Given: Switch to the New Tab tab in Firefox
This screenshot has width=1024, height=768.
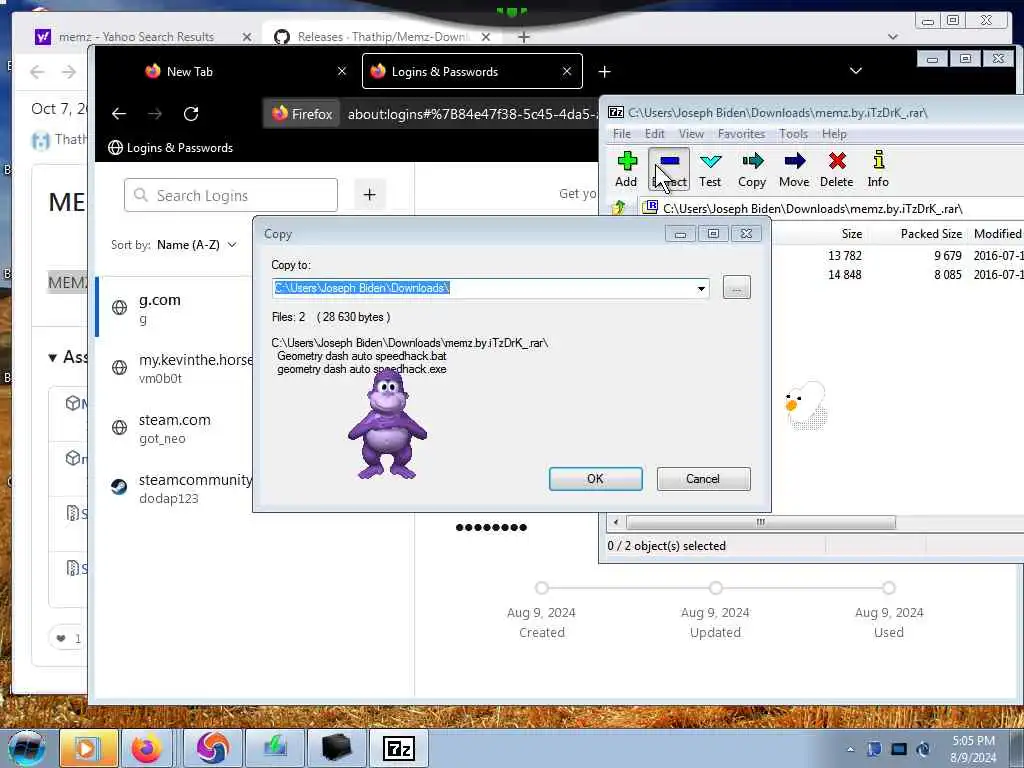Looking at the screenshot, I should [x=189, y=72].
